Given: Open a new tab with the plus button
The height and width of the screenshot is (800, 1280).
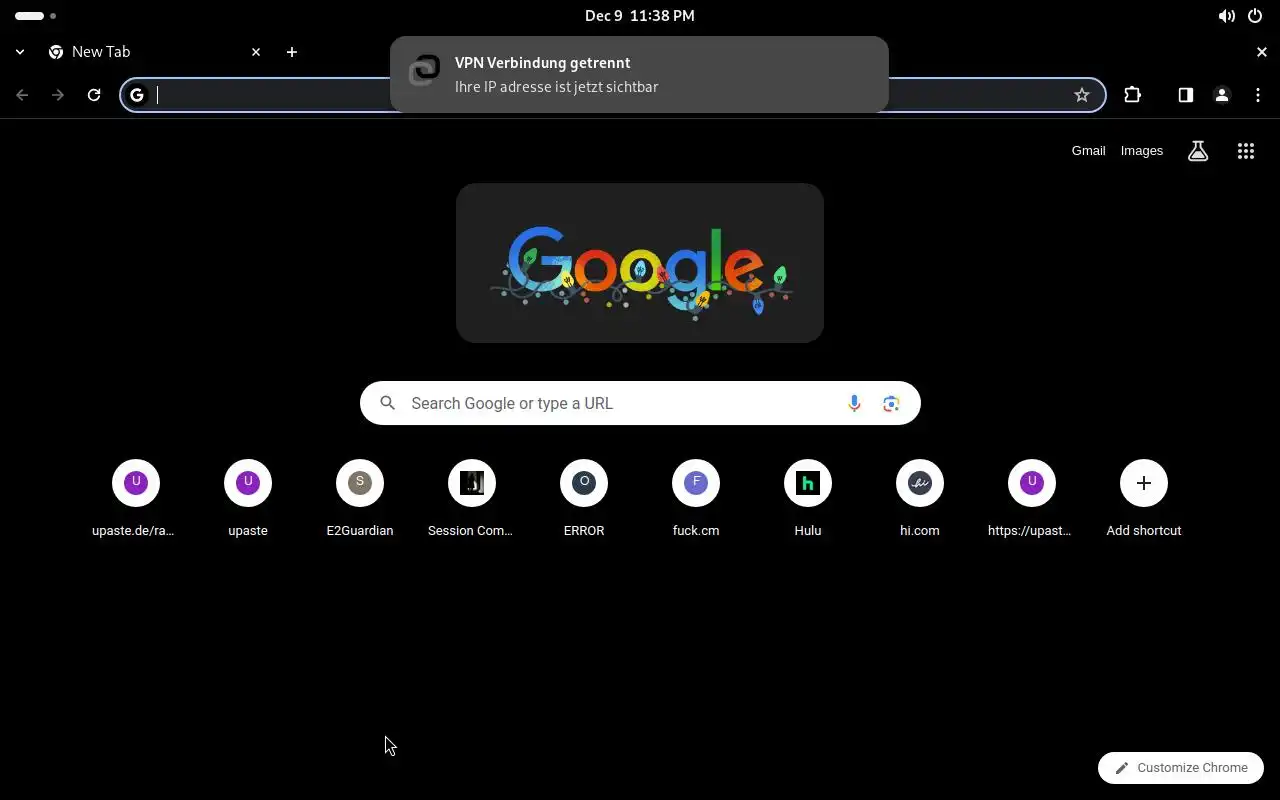Looking at the screenshot, I should (291, 52).
